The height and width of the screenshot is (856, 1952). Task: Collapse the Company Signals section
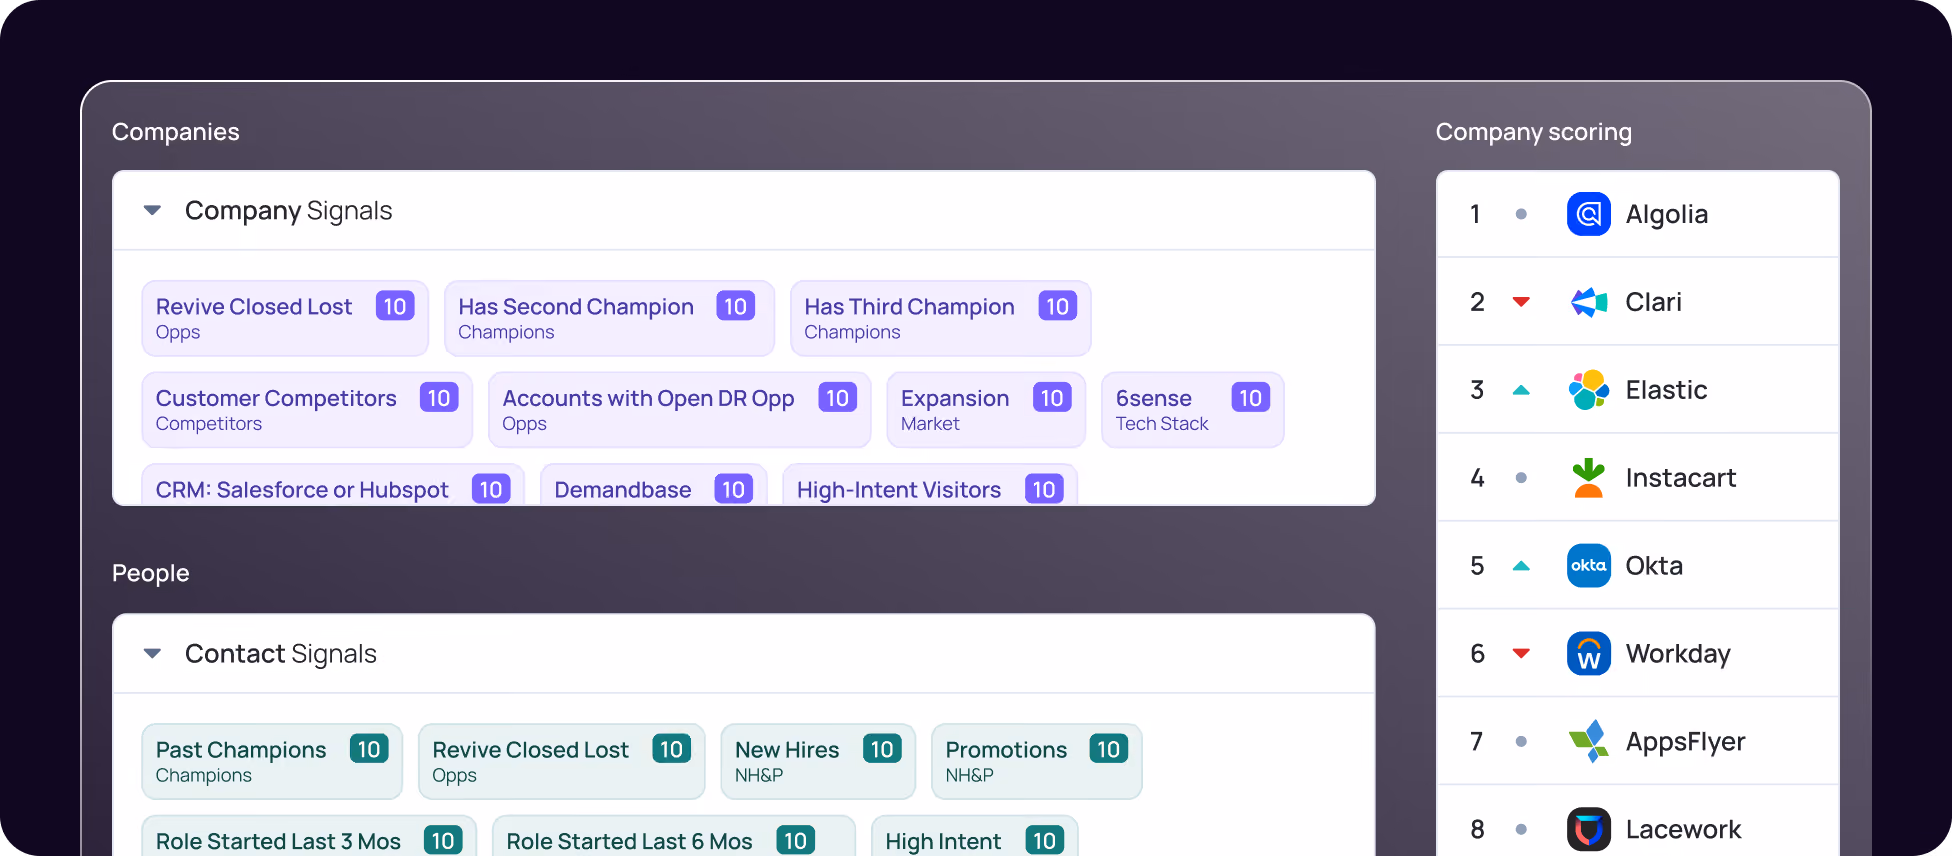[152, 210]
